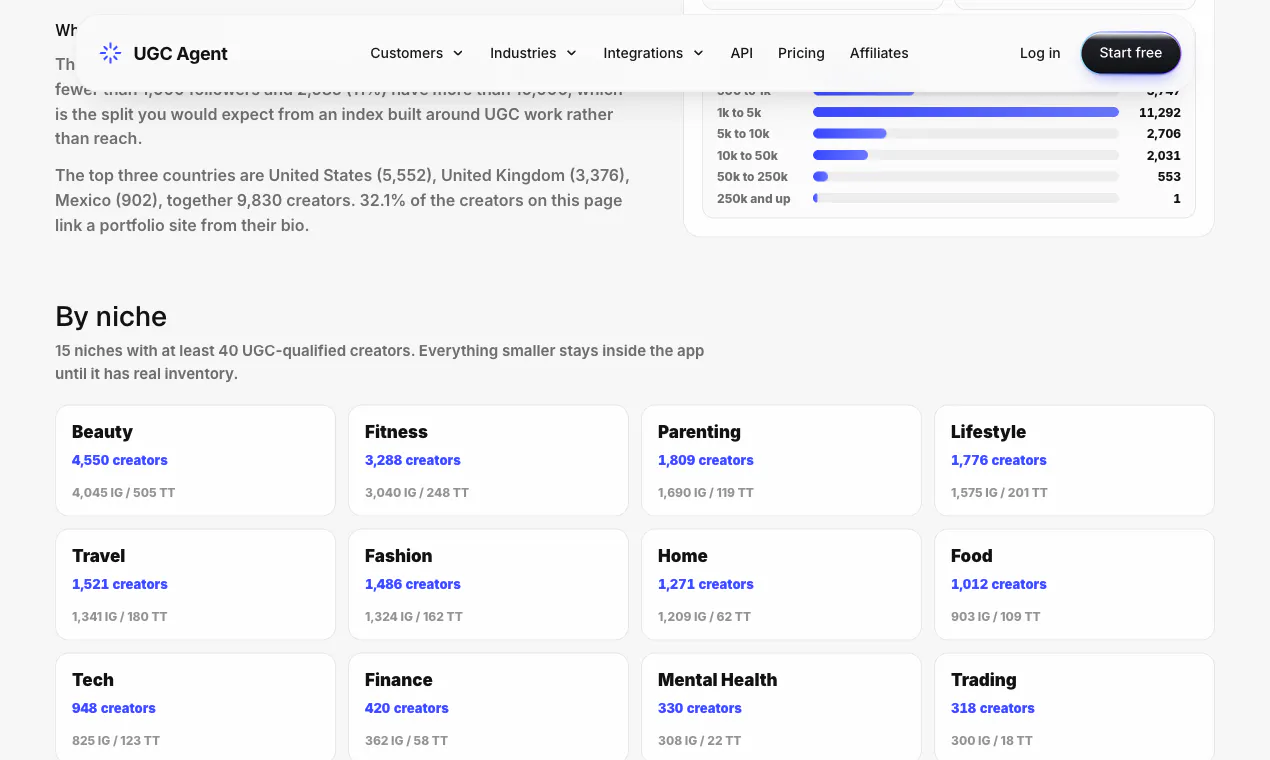Open the Lifestyle niche card
Viewport: 1270px width, 760px height.
(1074, 460)
